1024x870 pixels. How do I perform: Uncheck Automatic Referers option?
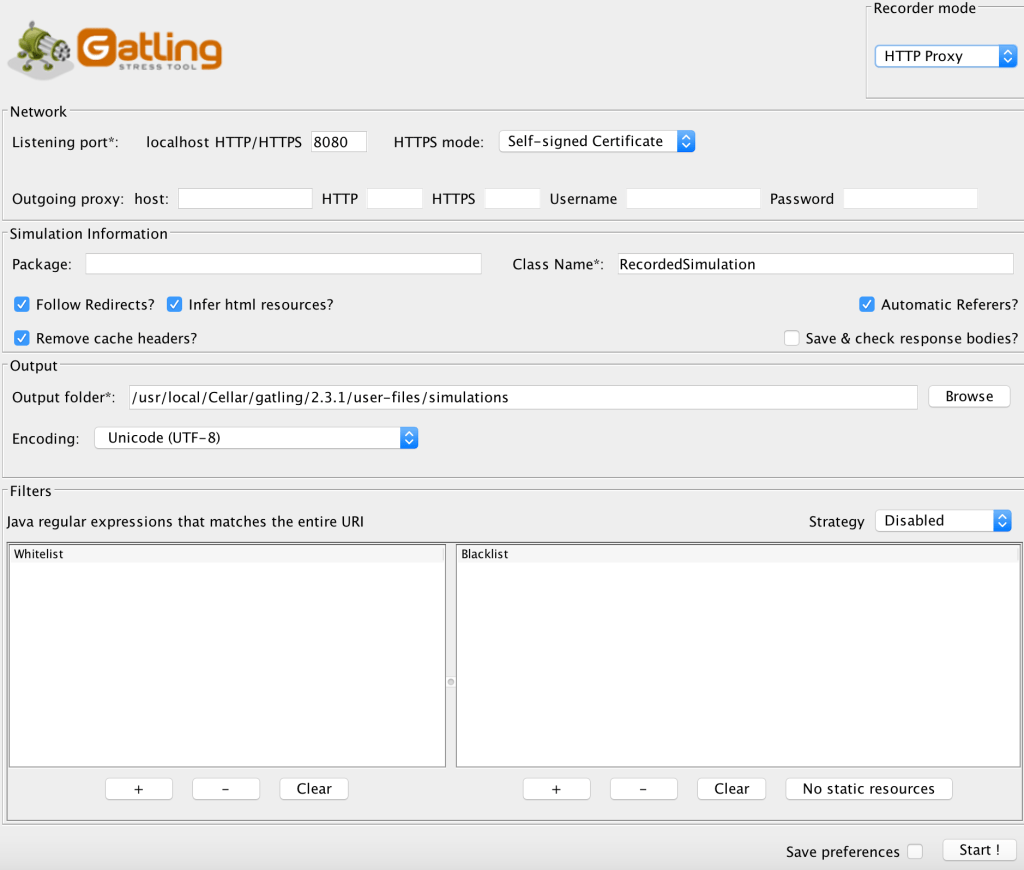point(867,304)
